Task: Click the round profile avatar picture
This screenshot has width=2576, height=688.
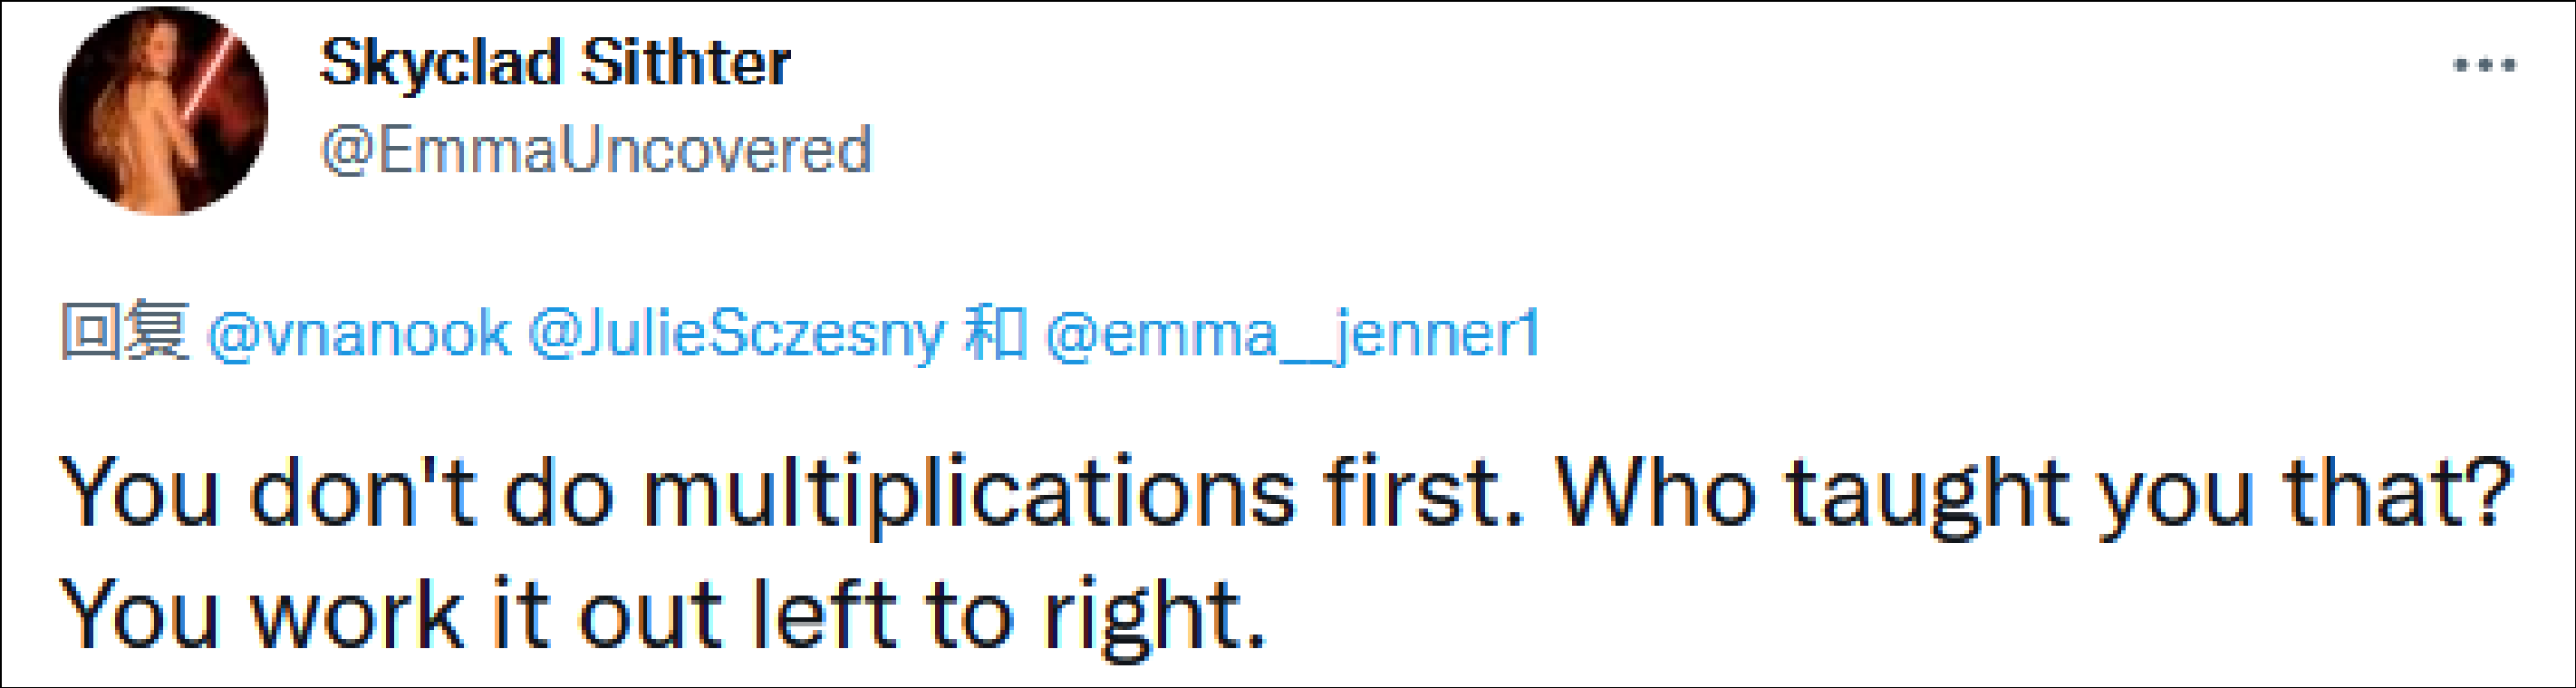Action: [164, 111]
